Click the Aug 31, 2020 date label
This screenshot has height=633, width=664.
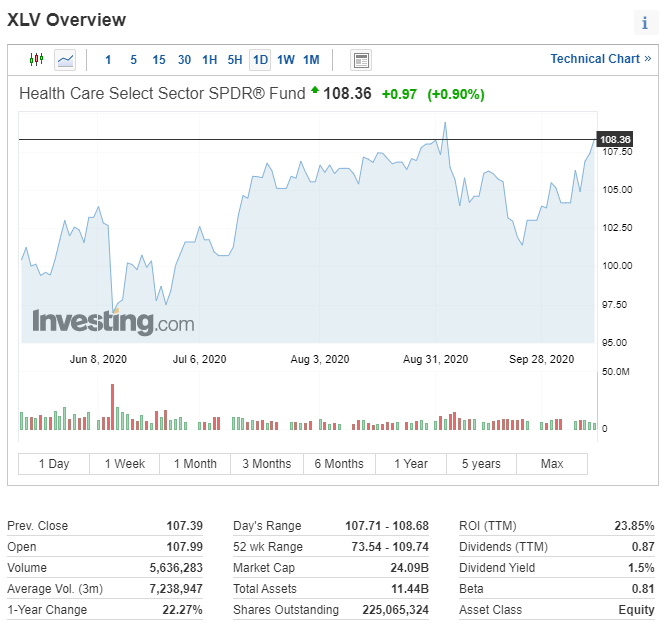pyautogui.click(x=435, y=359)
